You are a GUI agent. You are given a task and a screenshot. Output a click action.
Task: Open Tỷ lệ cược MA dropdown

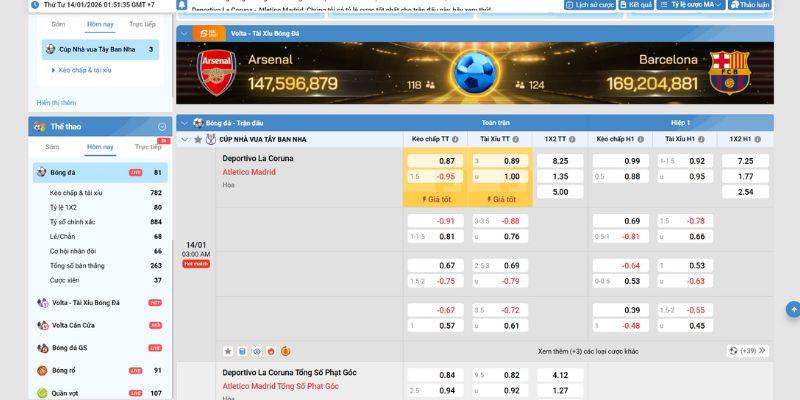pos(691,5)
